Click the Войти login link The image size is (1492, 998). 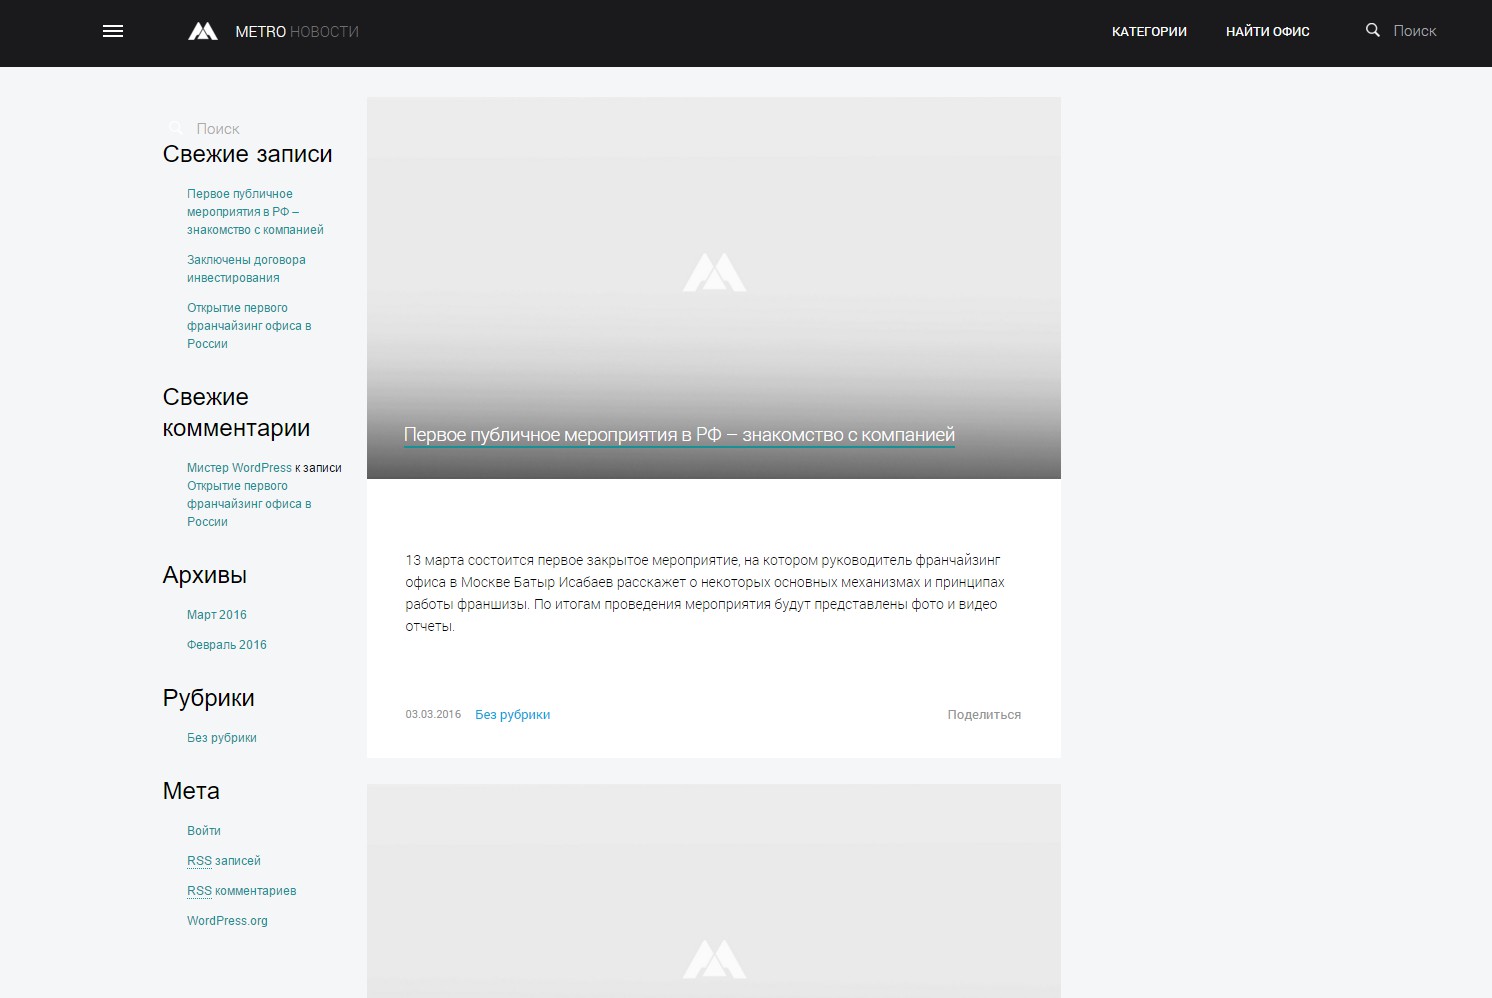point(204,831)
